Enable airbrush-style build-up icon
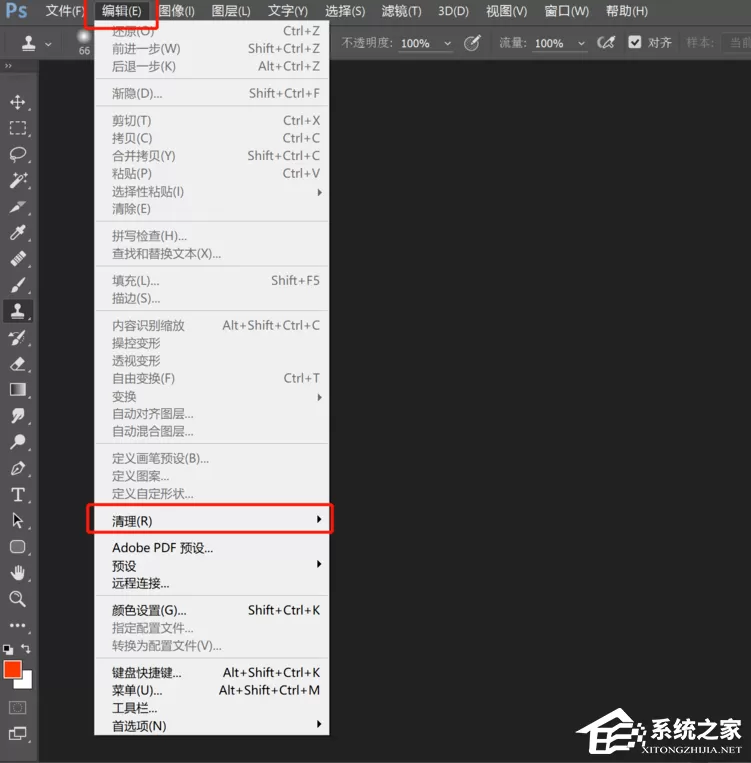 point(606,43)
